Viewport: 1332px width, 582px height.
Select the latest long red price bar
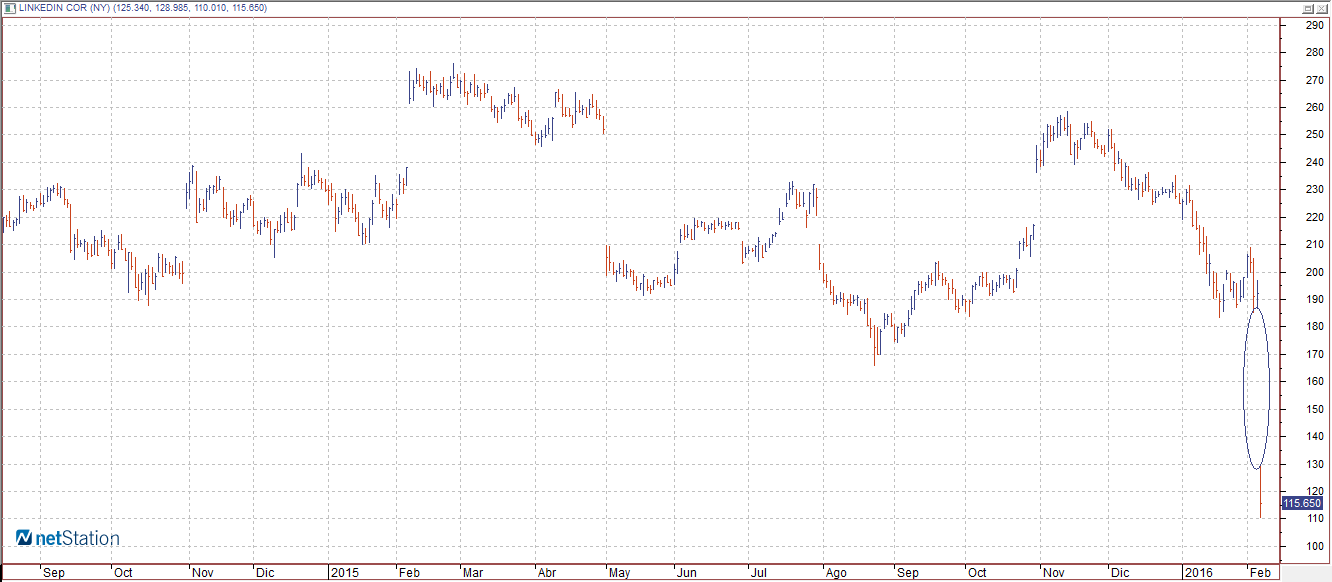[x=1260, y=493]
